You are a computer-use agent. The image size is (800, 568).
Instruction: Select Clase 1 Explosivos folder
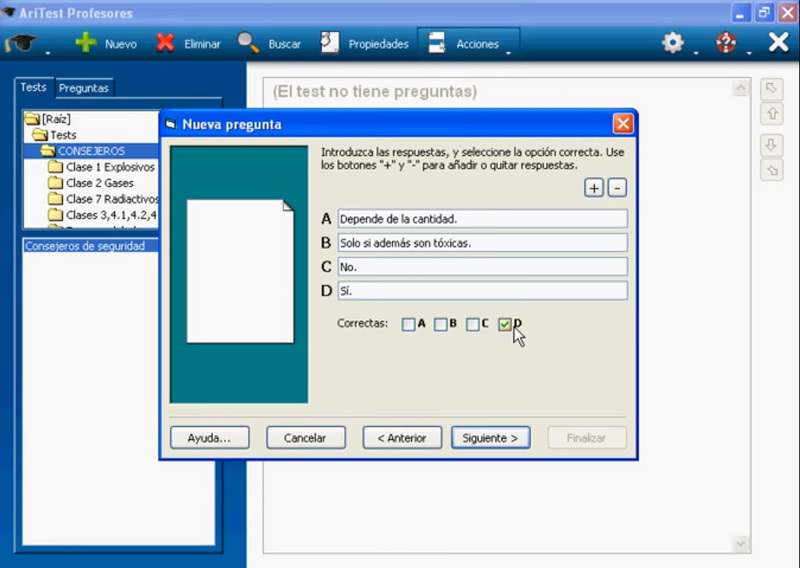coord(102,167)
